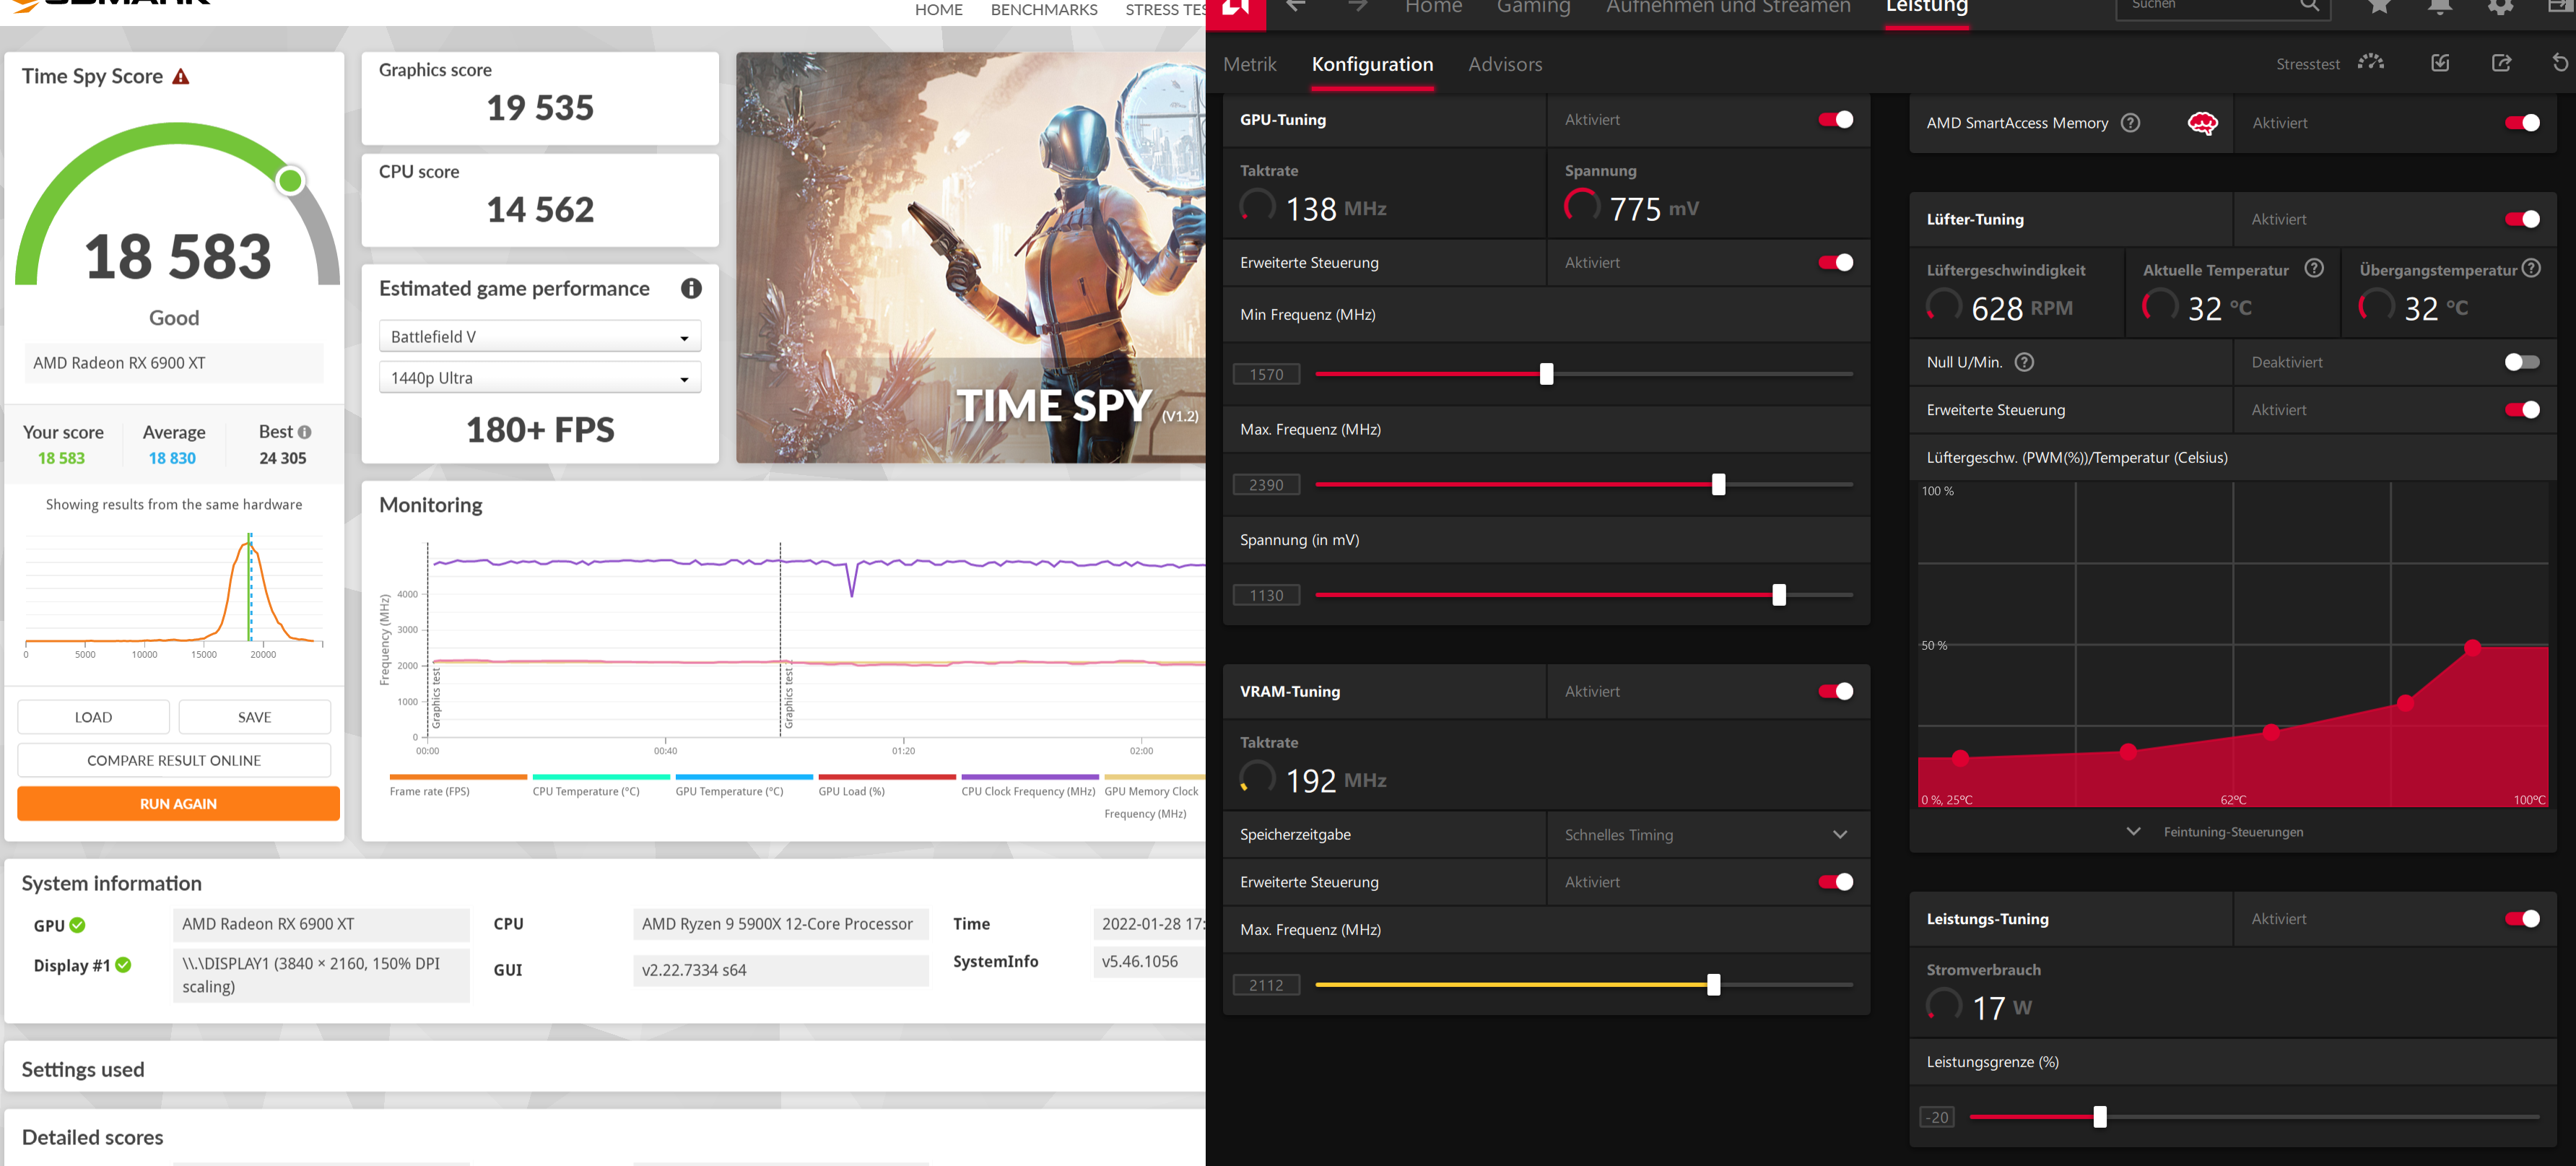Enable the Null U/Min. toggle
2576x1166 pixels.
2521,362
